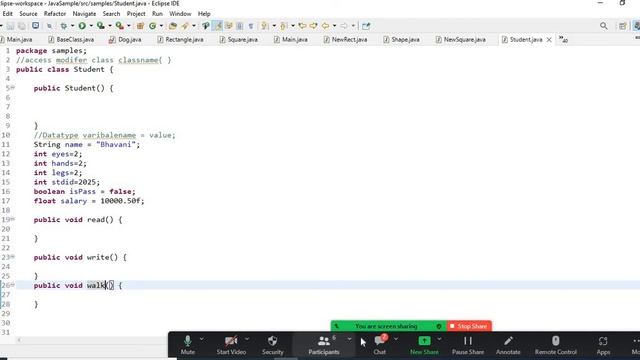Image resolution: width=640 pixels, height=360 pixels.
Task: Toggle Show Whitespace Characters icon
Action: (x=251, y=26)
